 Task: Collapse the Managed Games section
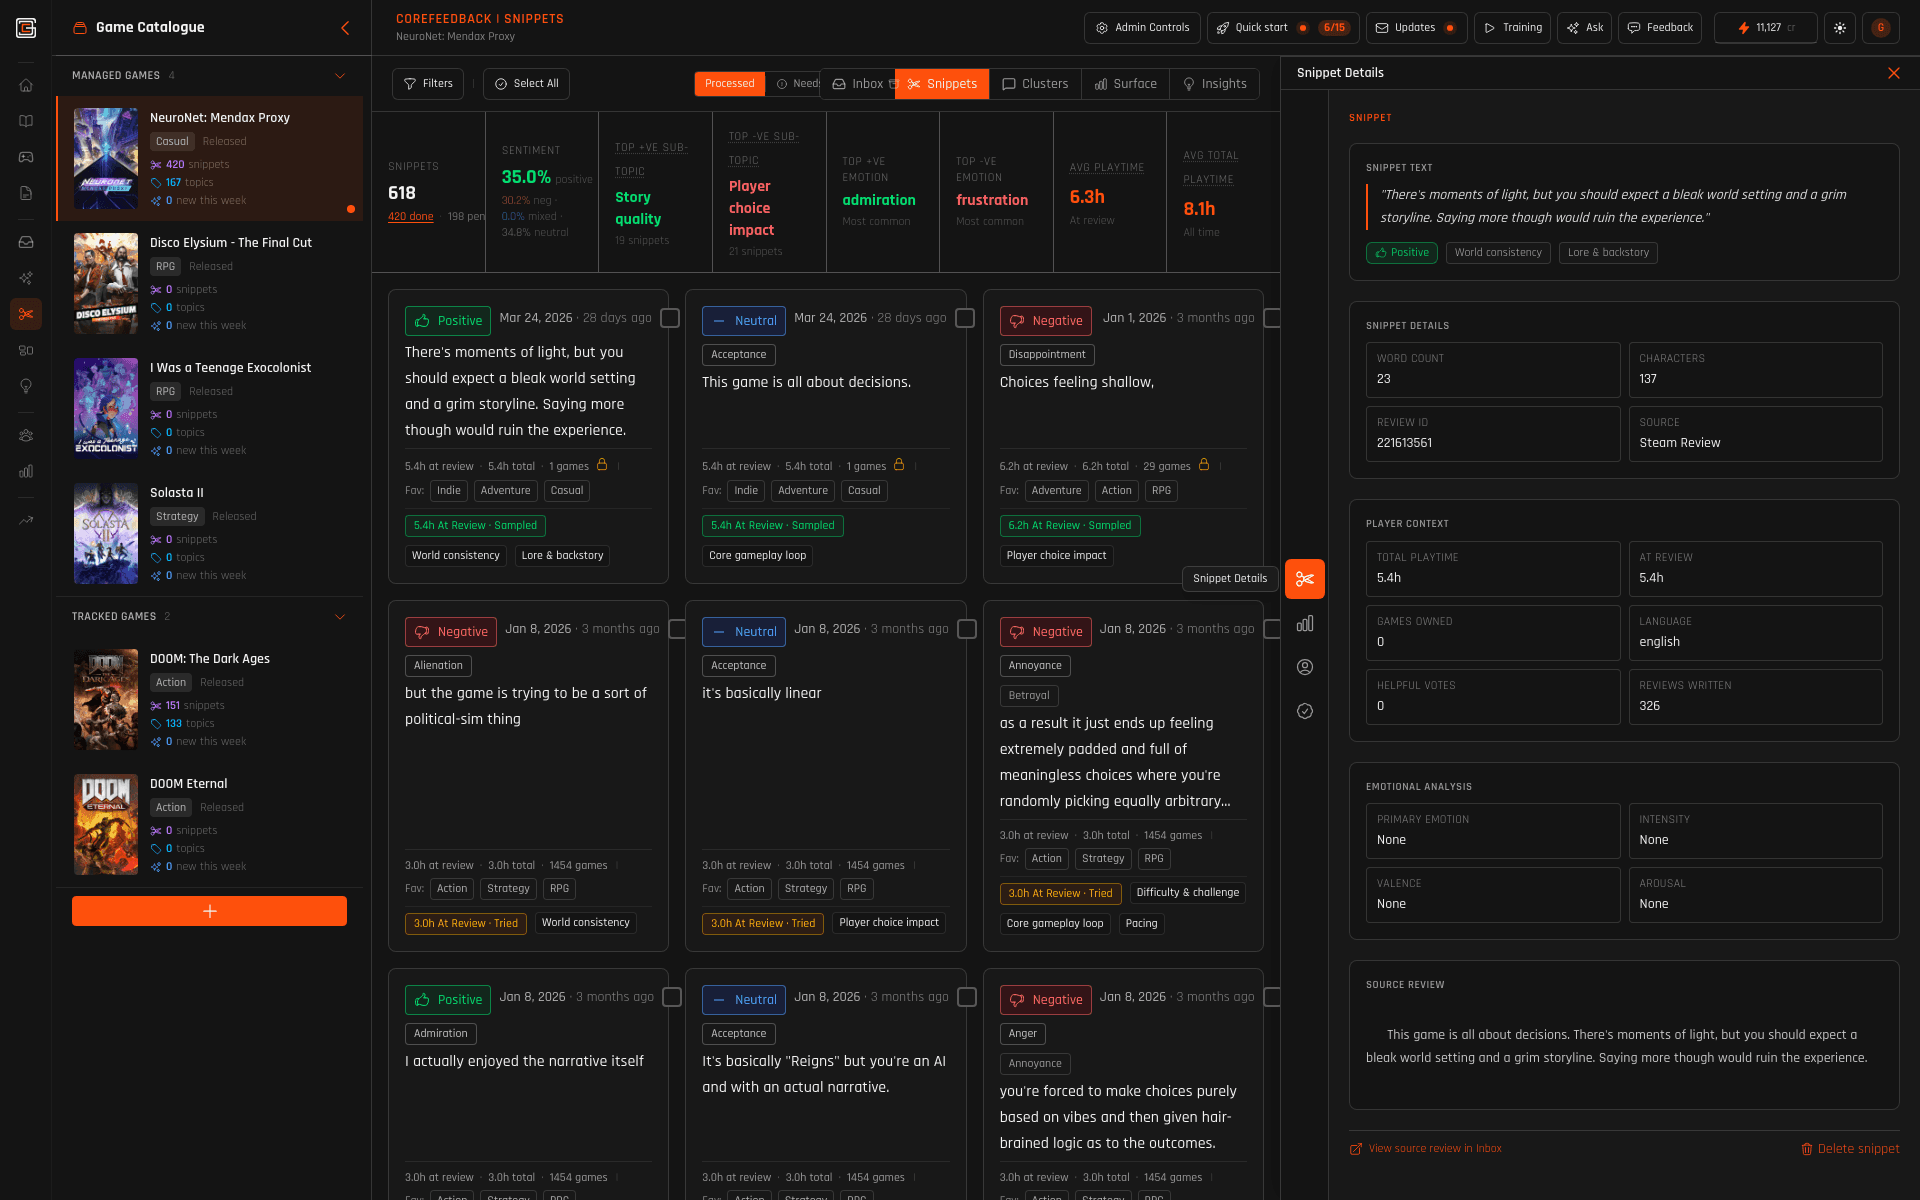pyautogui.click(x=340, y=76)
